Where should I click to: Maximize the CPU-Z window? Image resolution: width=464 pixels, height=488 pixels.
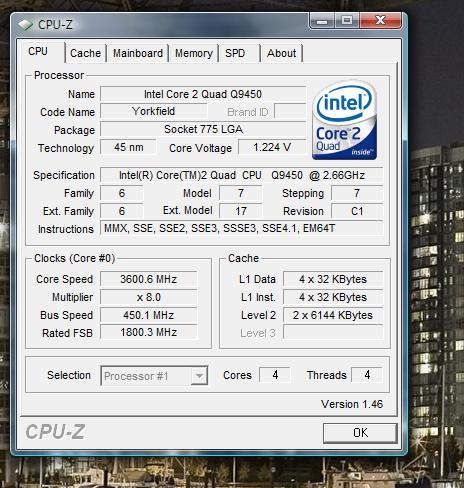[347, 21]
